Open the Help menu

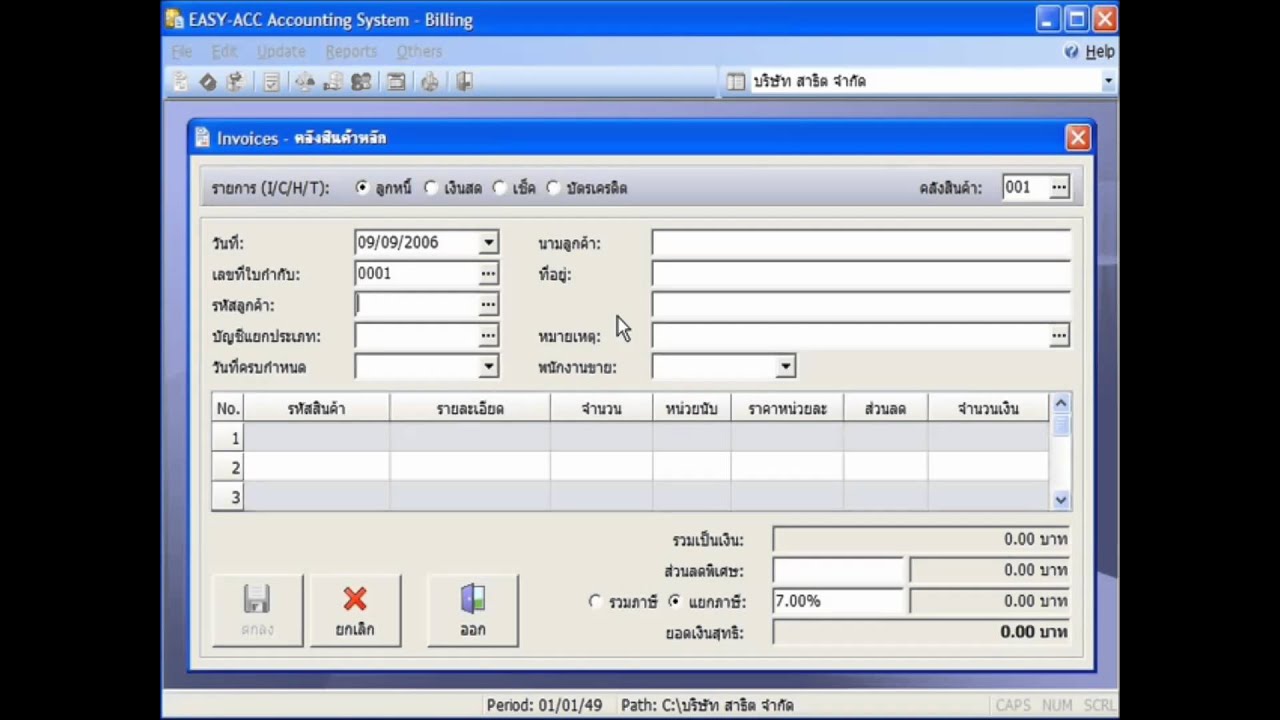click(x=1100, y=51)
